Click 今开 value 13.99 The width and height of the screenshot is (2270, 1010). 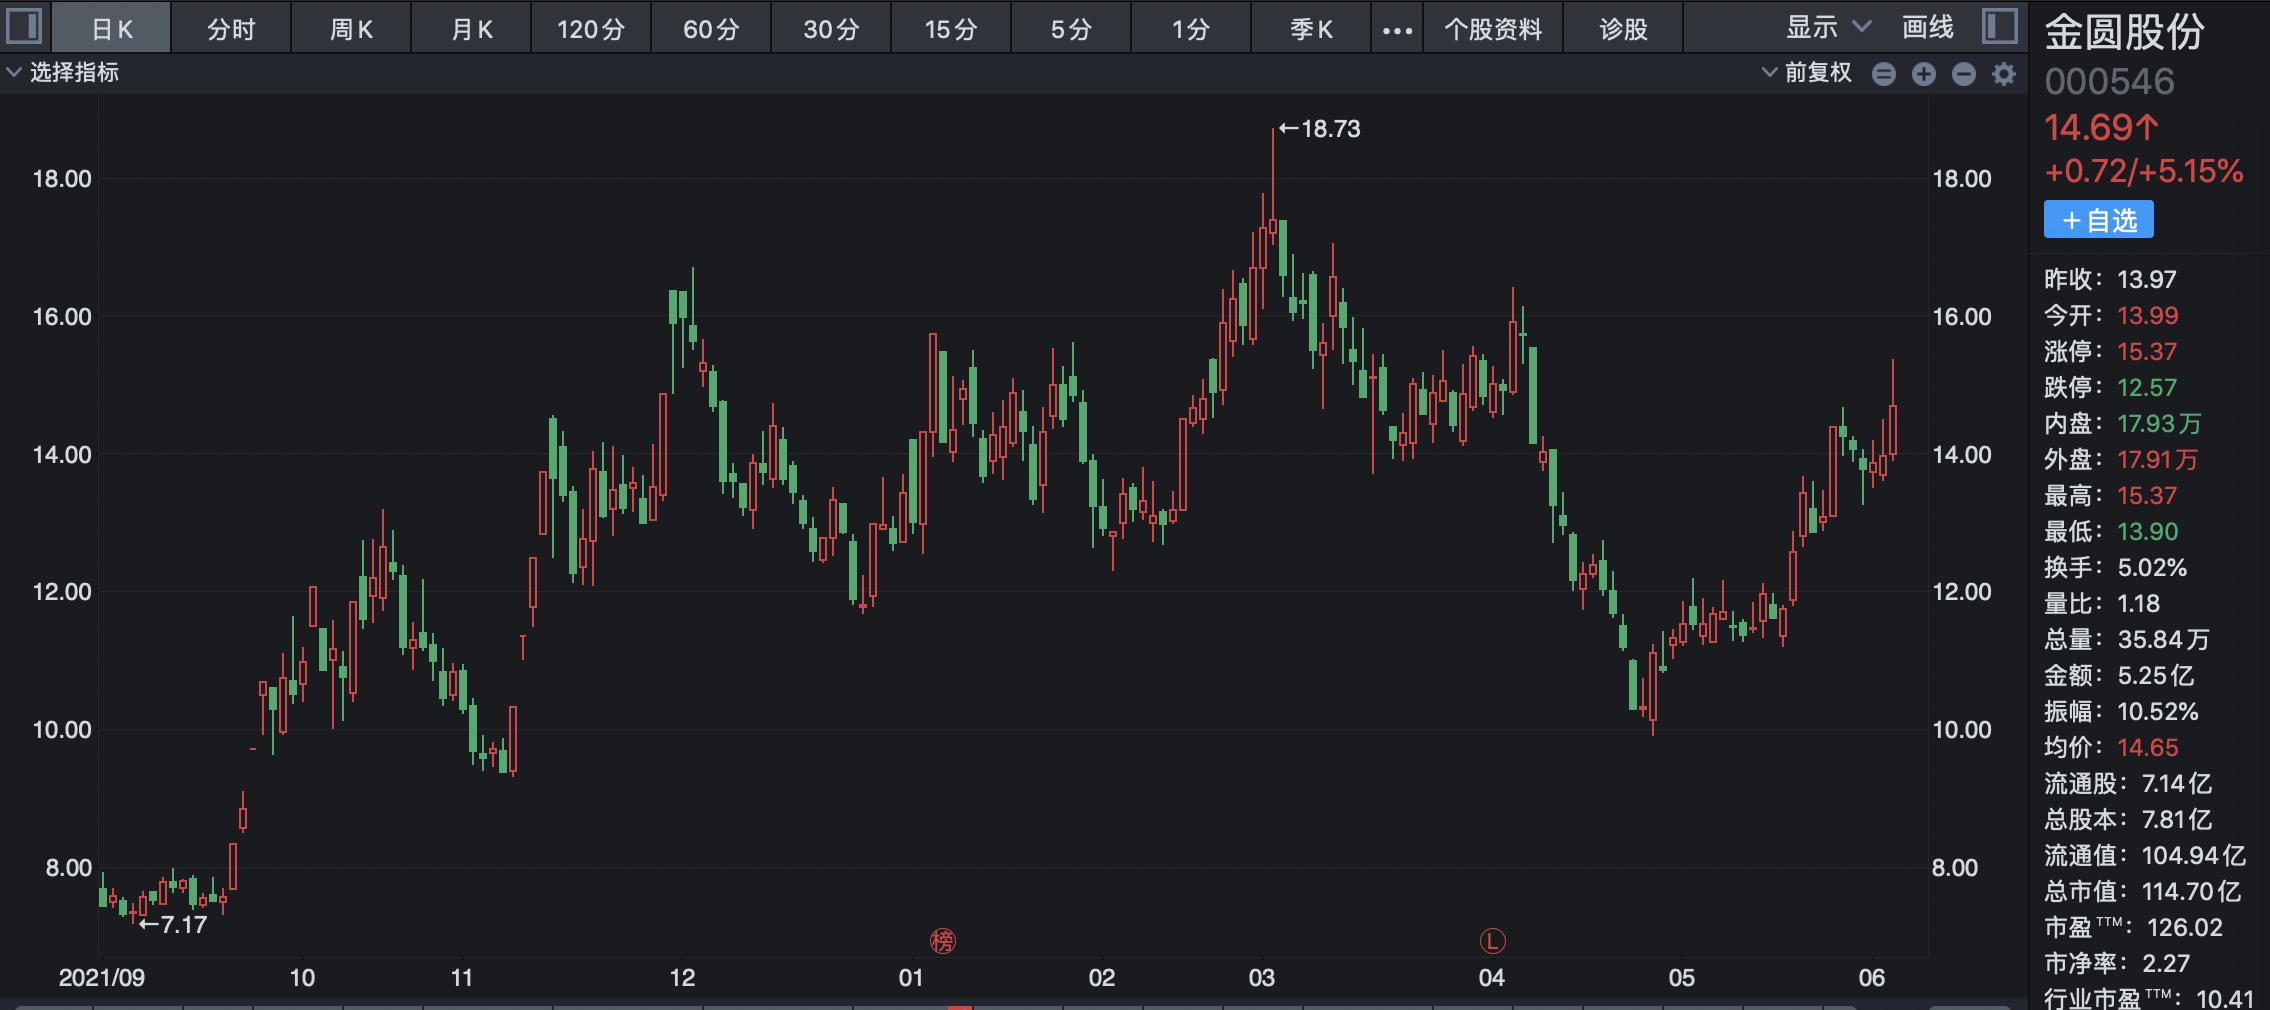(2147, 315)
